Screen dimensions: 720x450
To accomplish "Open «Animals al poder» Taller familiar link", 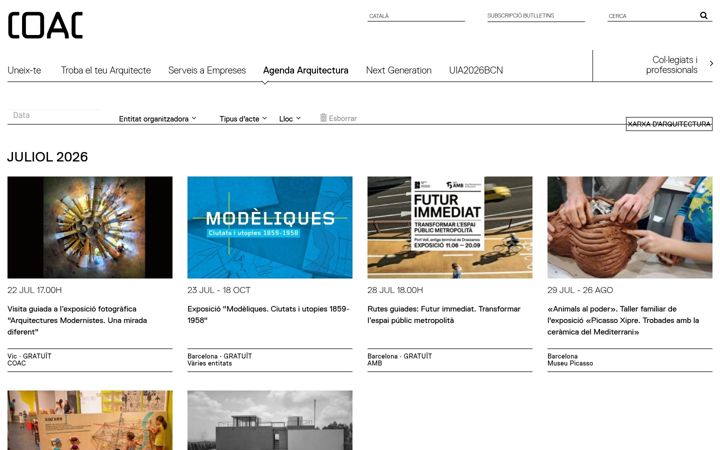I will [x=623, y=320].
